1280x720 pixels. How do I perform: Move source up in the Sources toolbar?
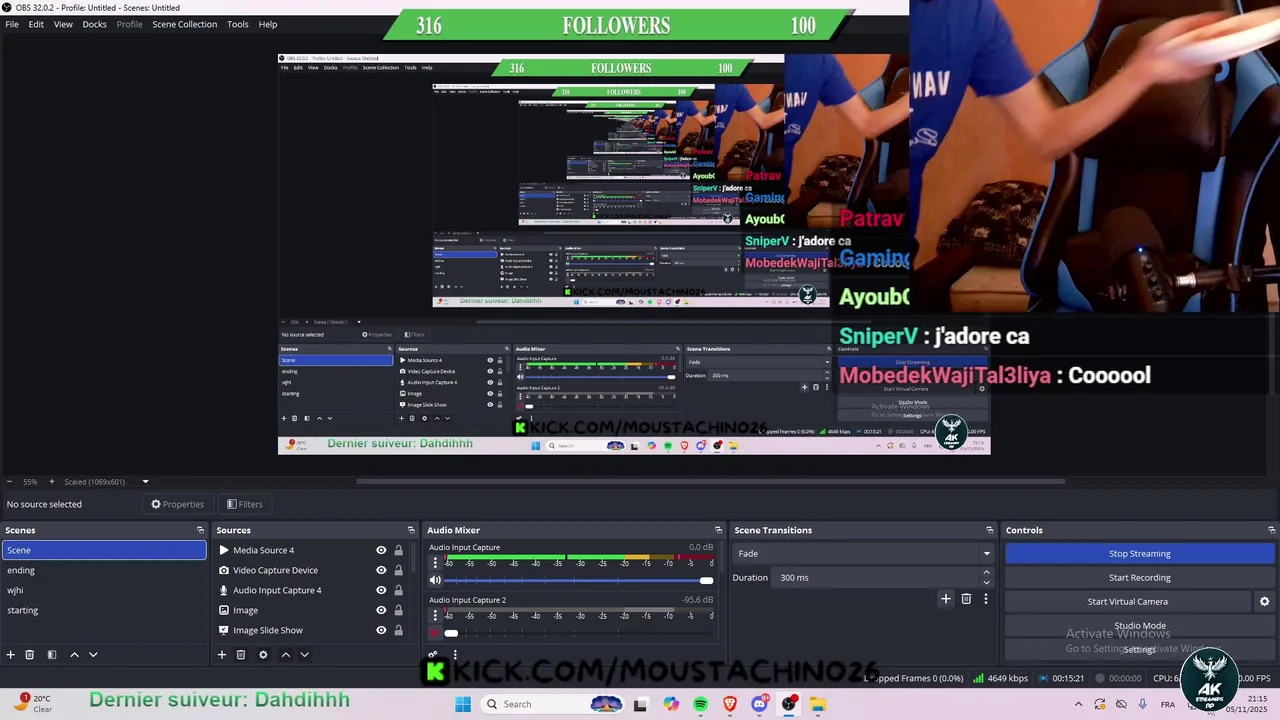point(285,655)
